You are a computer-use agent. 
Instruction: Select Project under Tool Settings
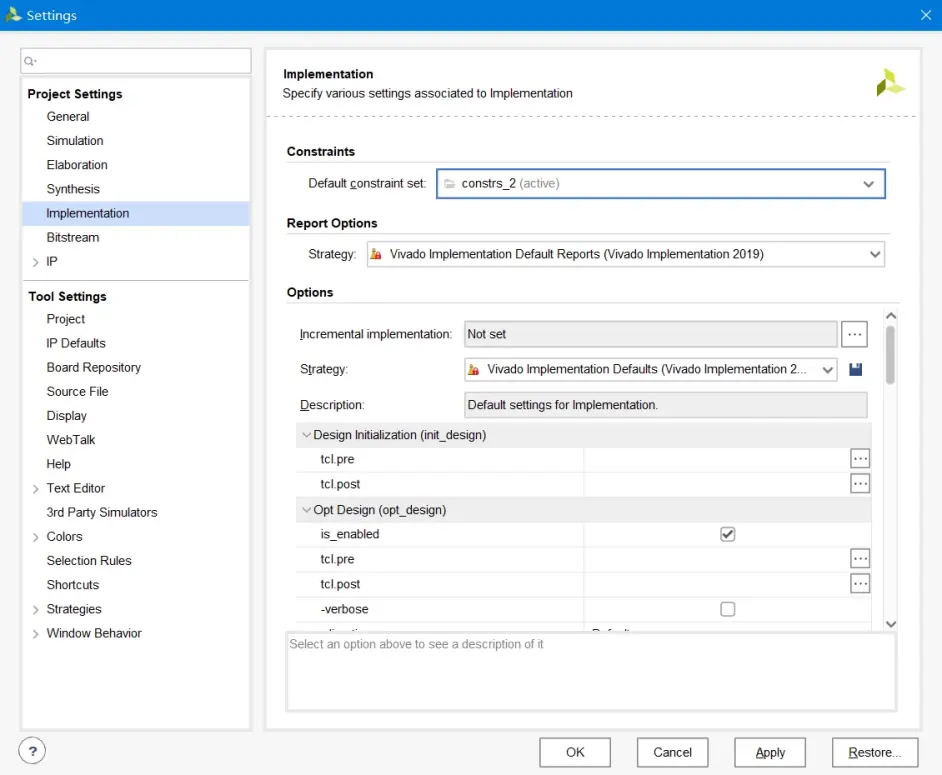pyautogui.click(x=65, y=319)
